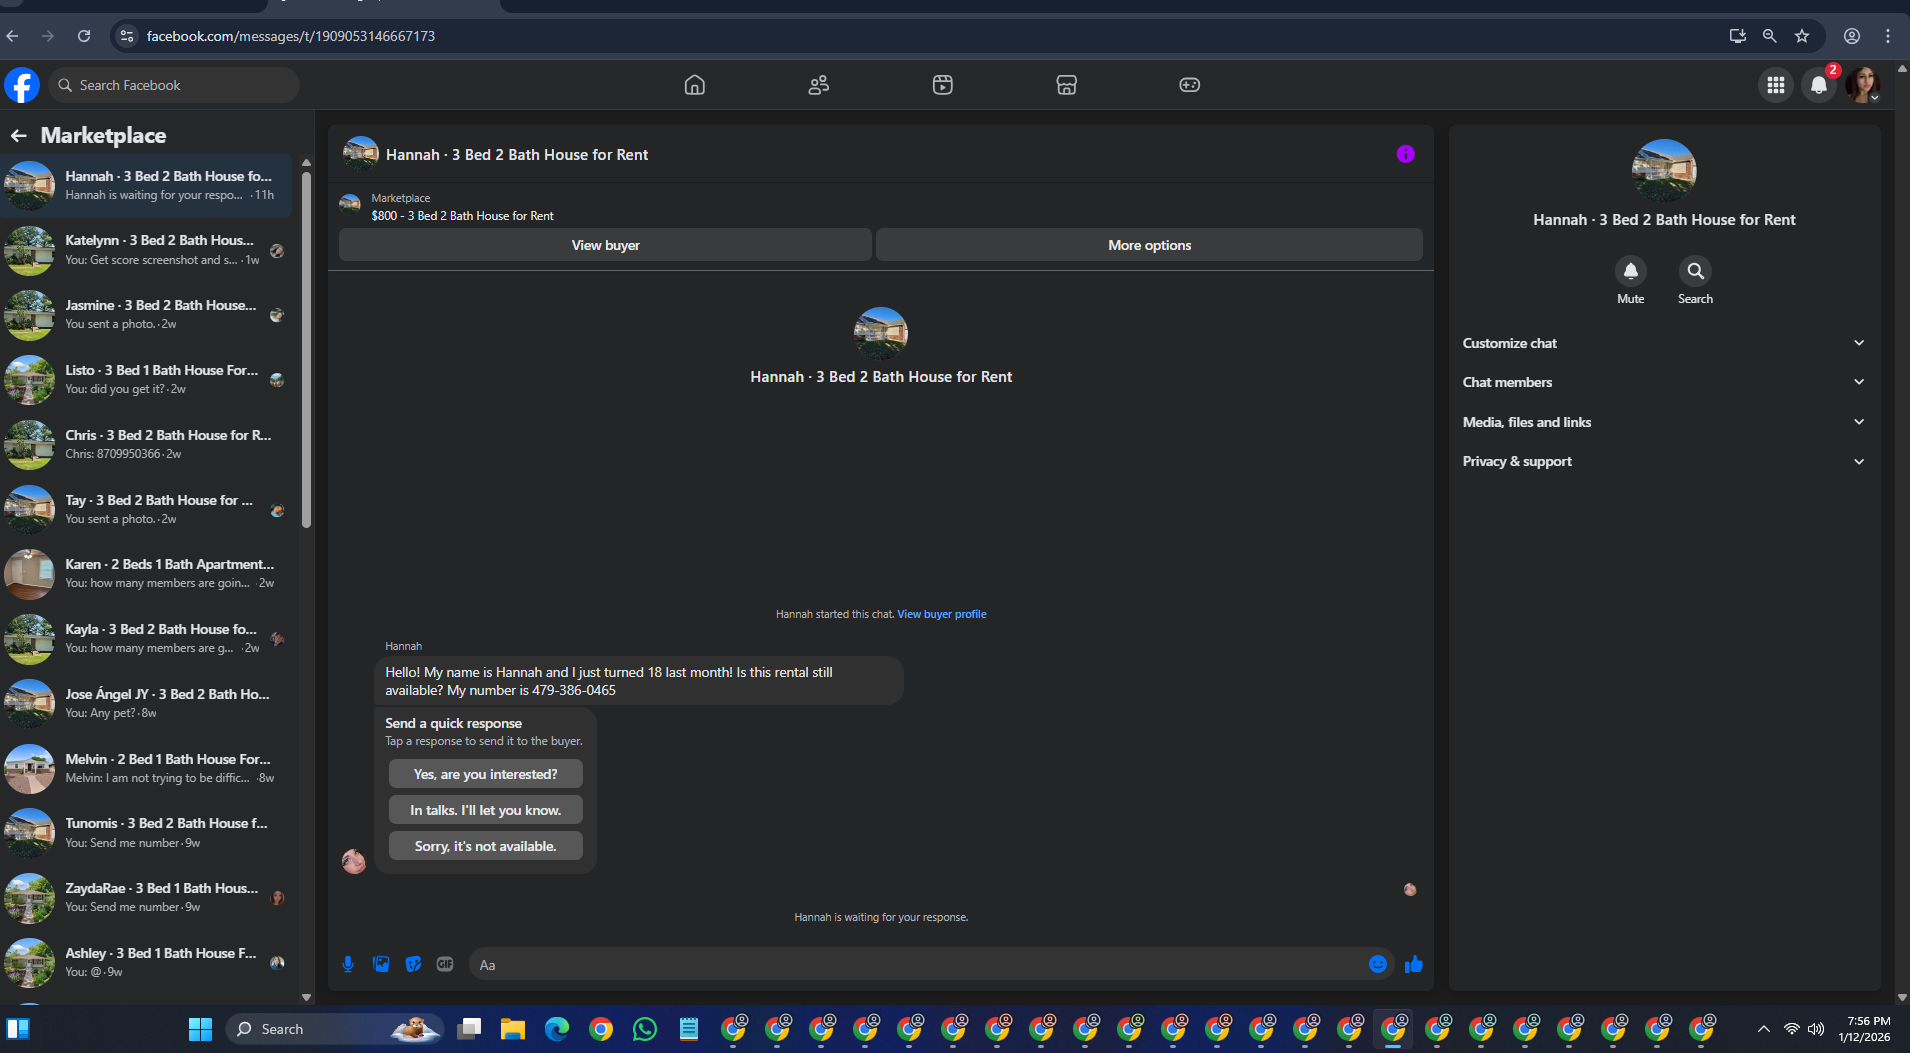Open emoji picker in message box
Image resolution: width=1910 pixels, height=1053 pixels.
click(x=1377, y=964)
